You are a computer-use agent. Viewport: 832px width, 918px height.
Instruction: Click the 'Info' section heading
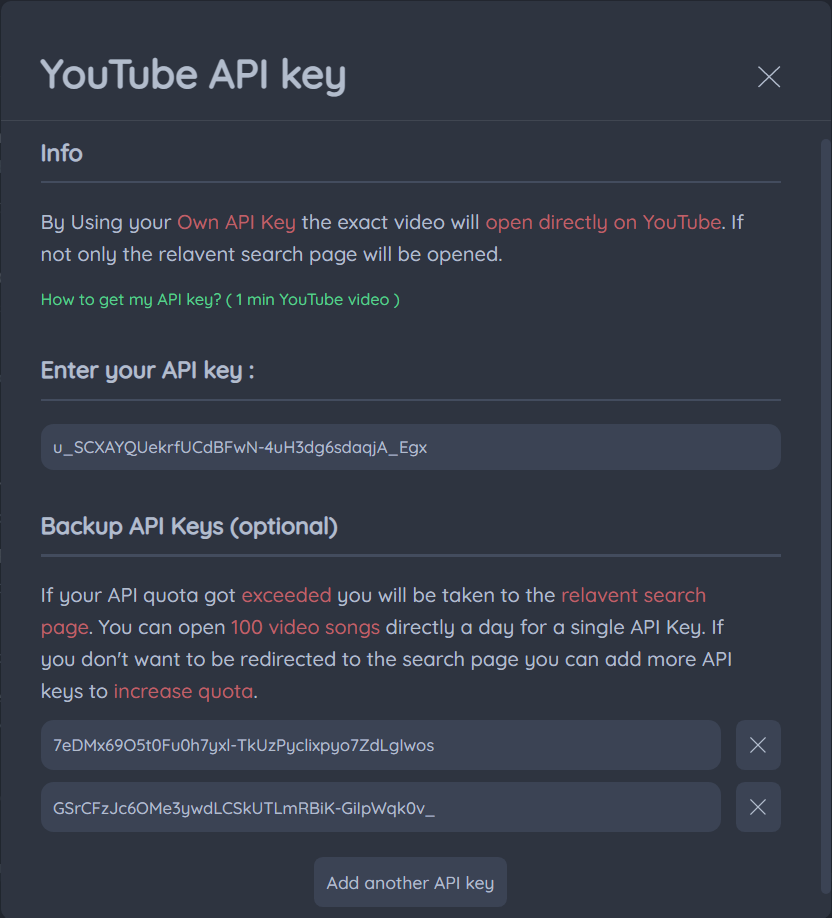tap(61, 153)
